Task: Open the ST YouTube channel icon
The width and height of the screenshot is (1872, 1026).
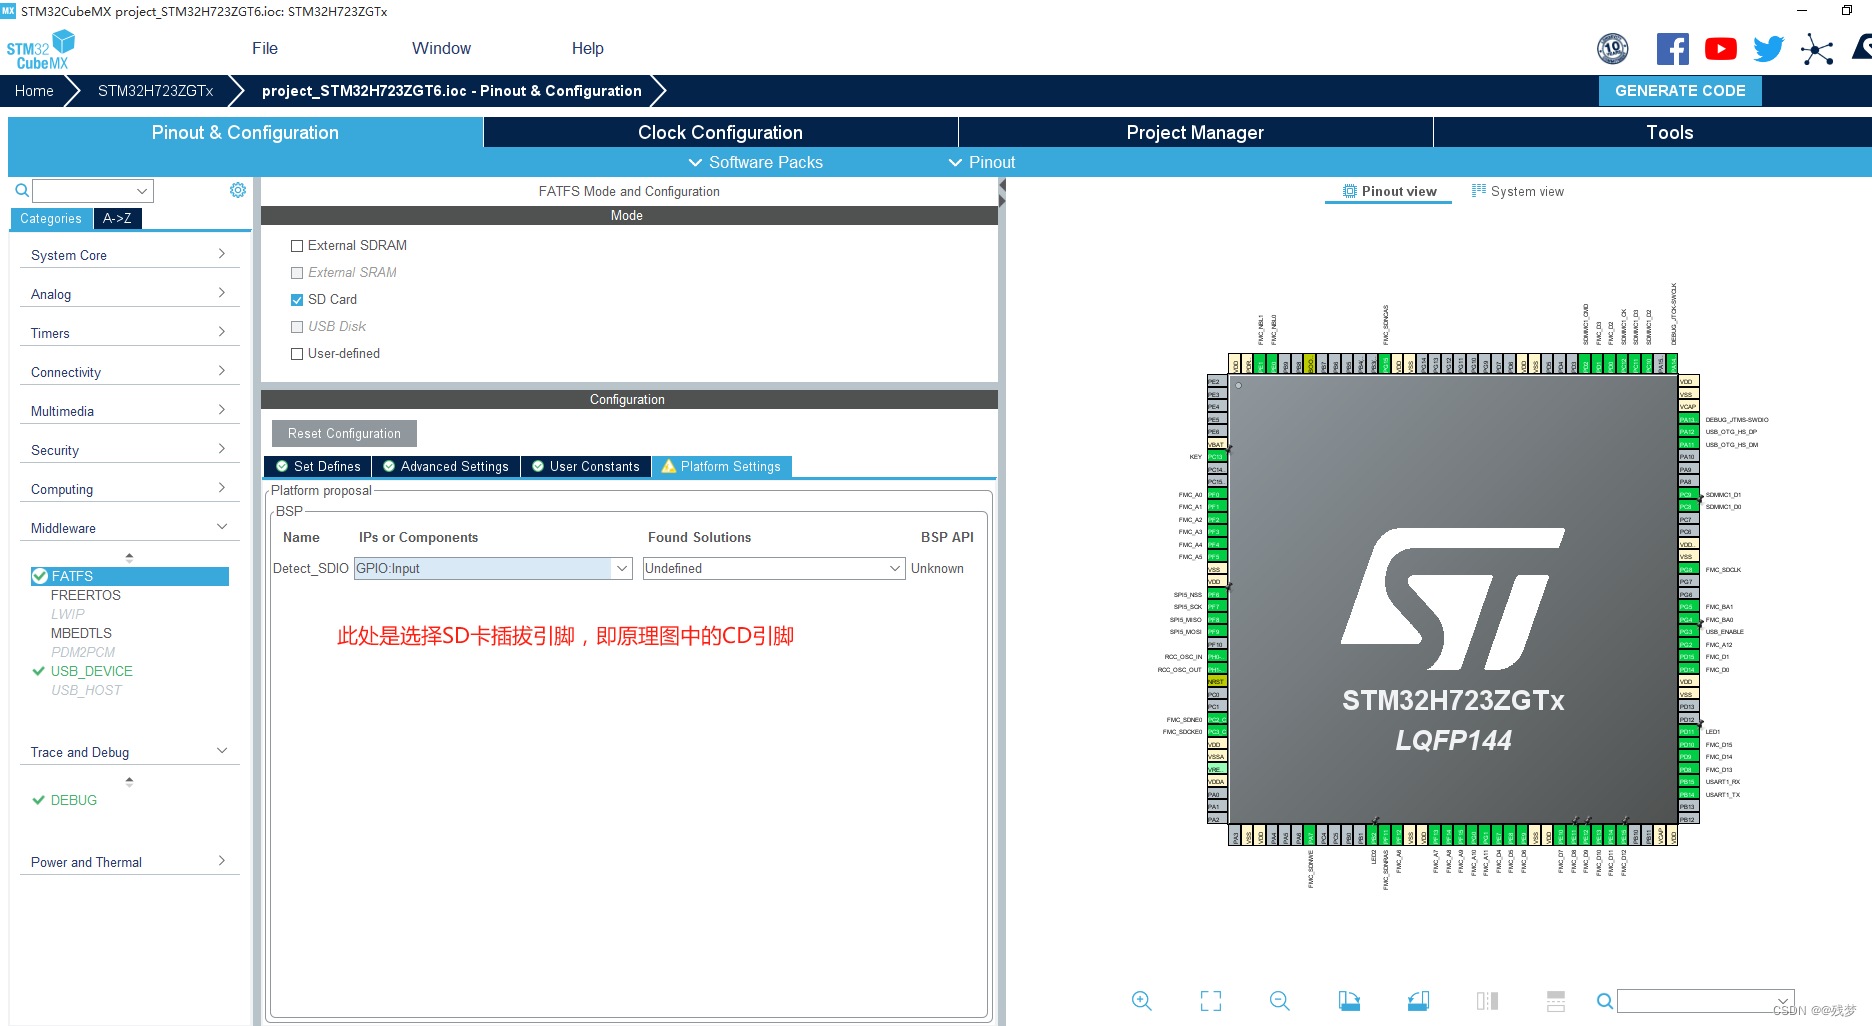Action: (x=1721, y=49)
